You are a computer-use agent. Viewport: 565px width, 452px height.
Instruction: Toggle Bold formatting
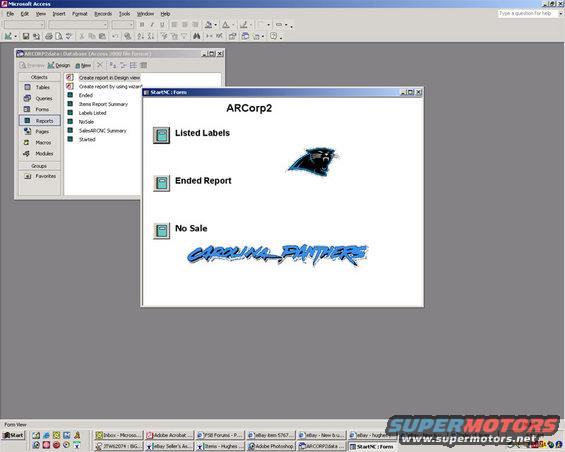click(x=142, y=25)
